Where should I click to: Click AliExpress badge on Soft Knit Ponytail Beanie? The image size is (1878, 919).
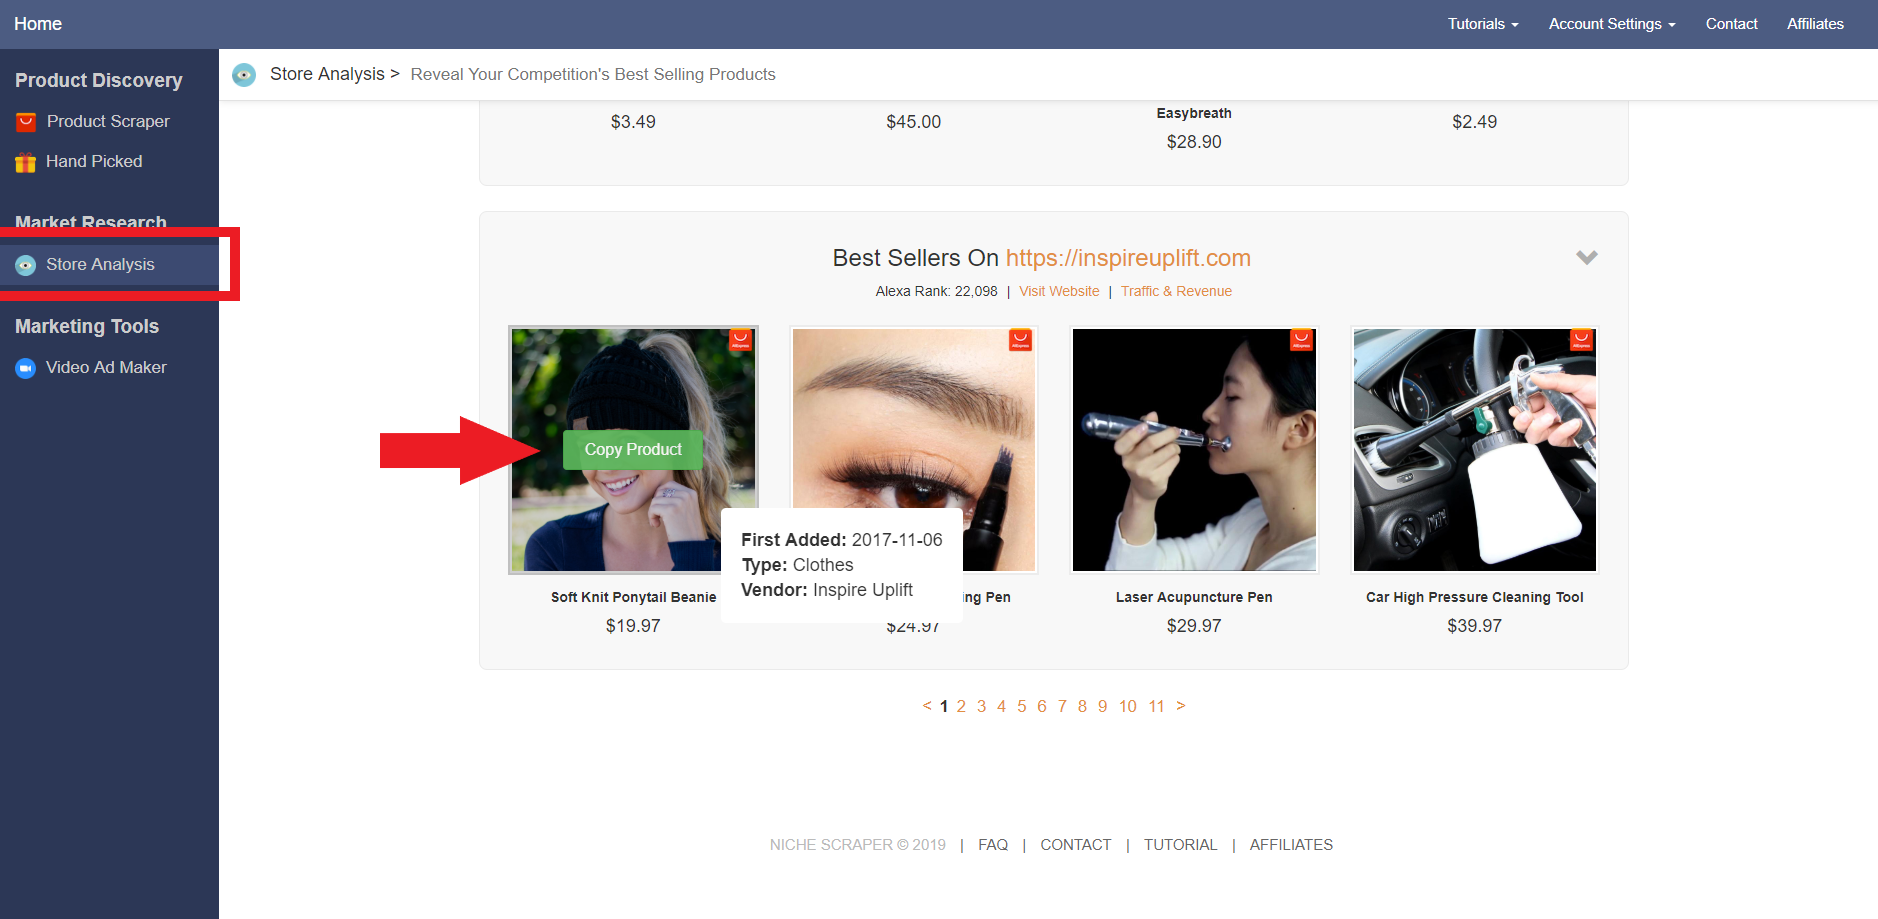click(x=741, y=340)
